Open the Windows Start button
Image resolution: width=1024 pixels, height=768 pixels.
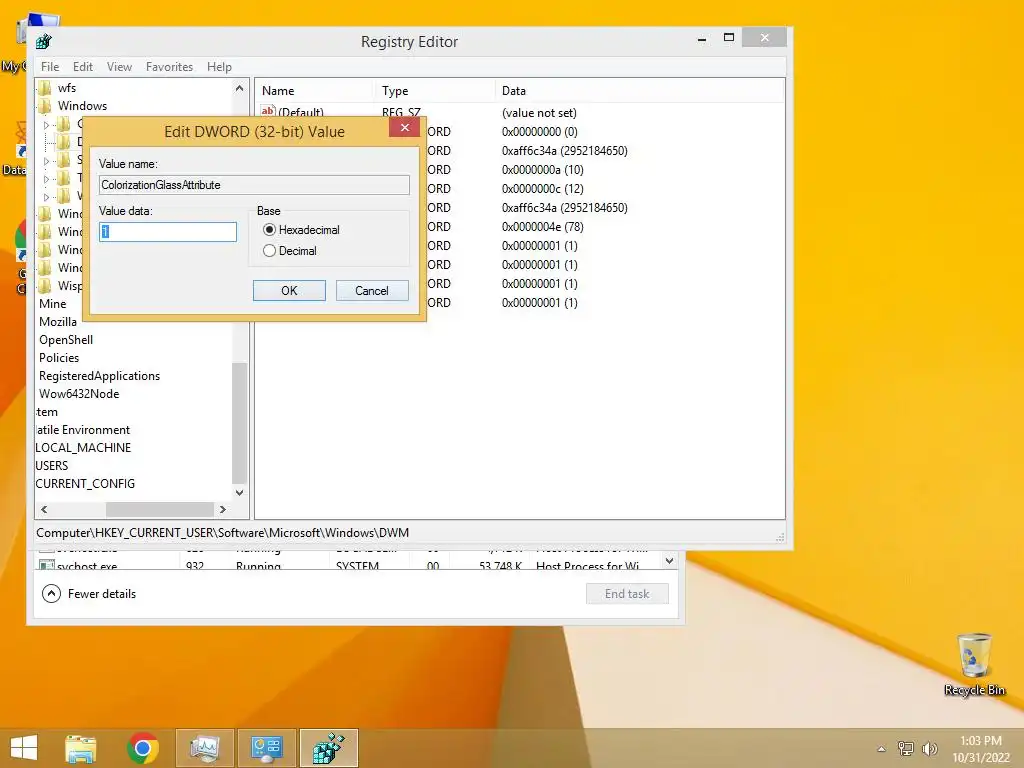coord(24,748)
